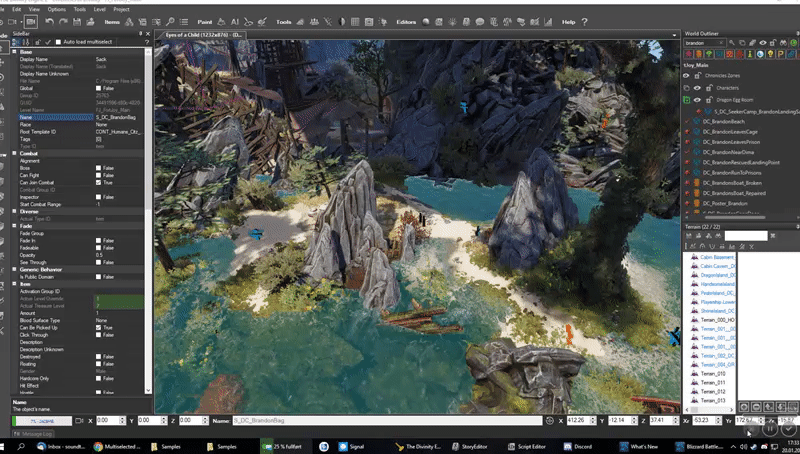This screenshot has height=454, width=800.
Task: Open Discord from the Windows taskbar
Action: coord(576,446)
